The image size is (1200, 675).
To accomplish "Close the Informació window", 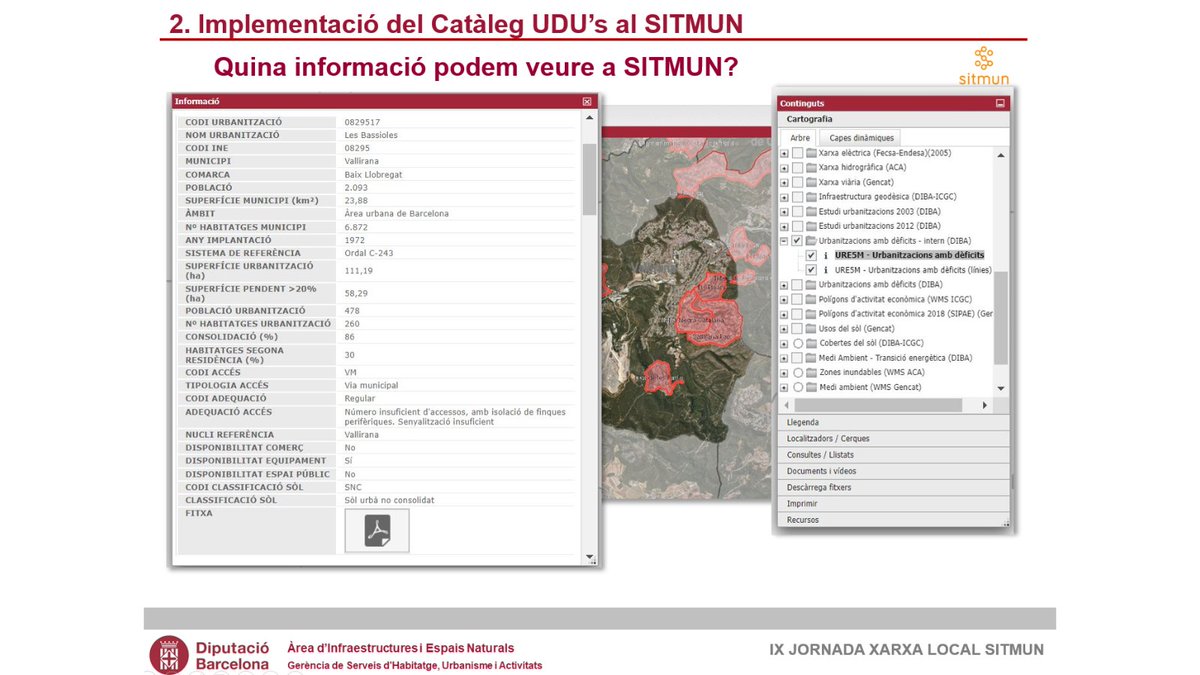I will point(587,101).
